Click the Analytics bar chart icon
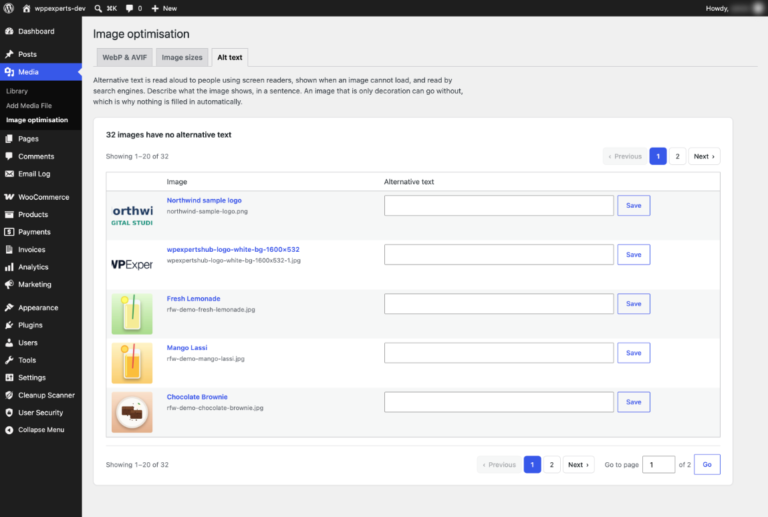The height and width of the screenshot is (517, 768). [9, 267]
